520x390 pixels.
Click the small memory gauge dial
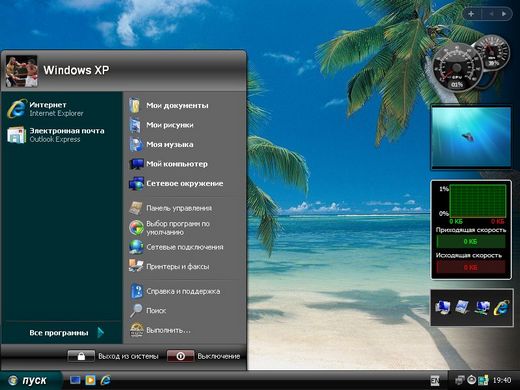(493, 52)
